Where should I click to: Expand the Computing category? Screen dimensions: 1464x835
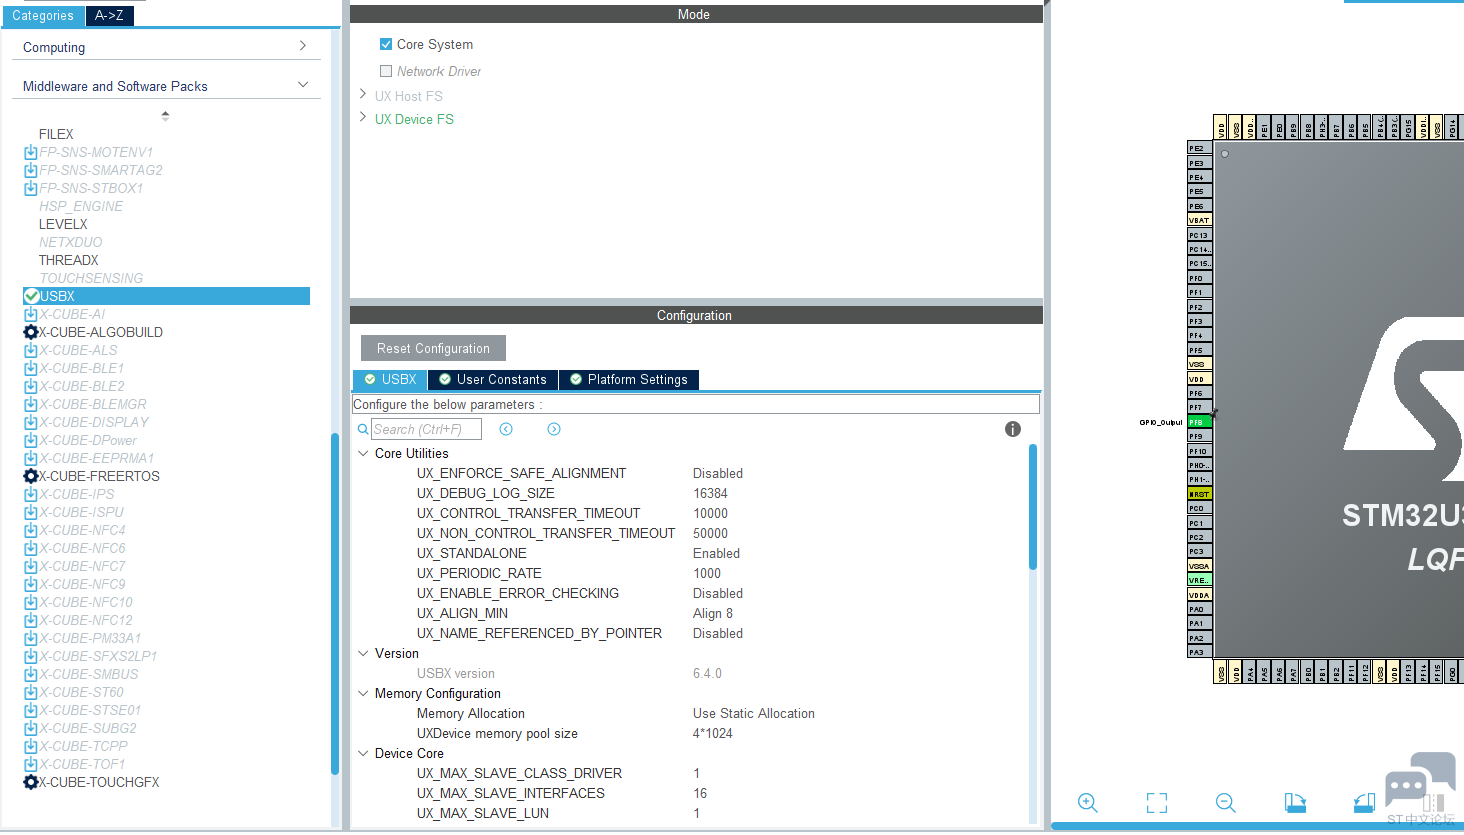pos(302,46)
